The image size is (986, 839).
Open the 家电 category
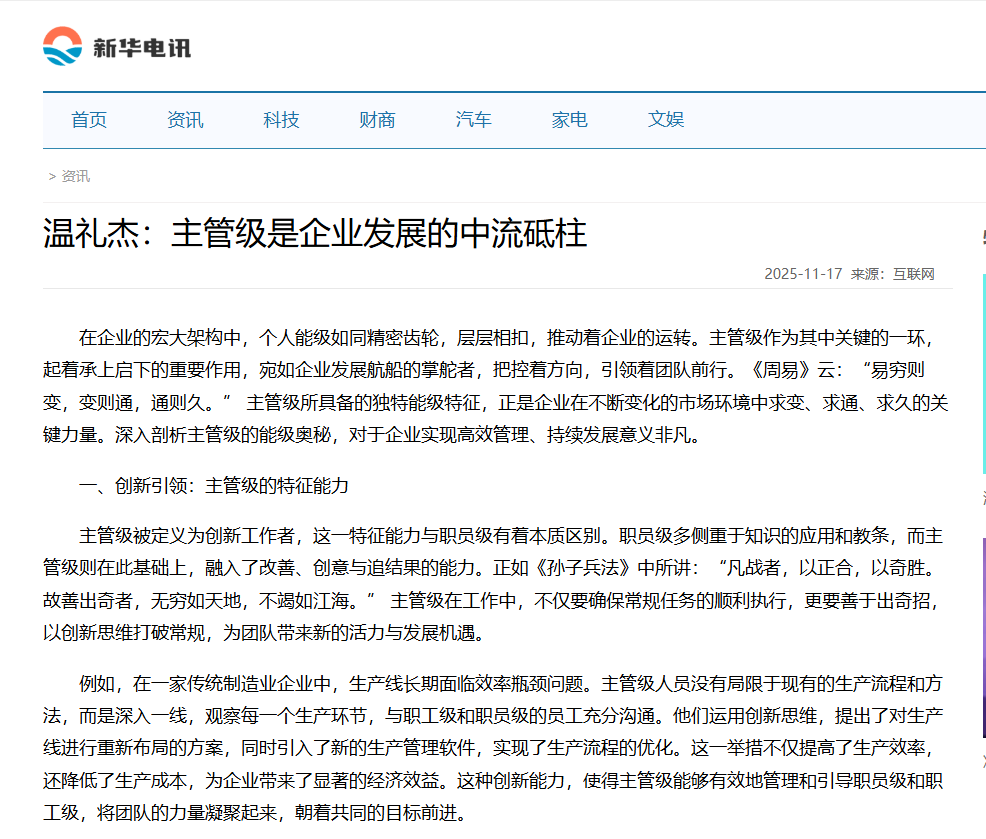click(568, 119)
